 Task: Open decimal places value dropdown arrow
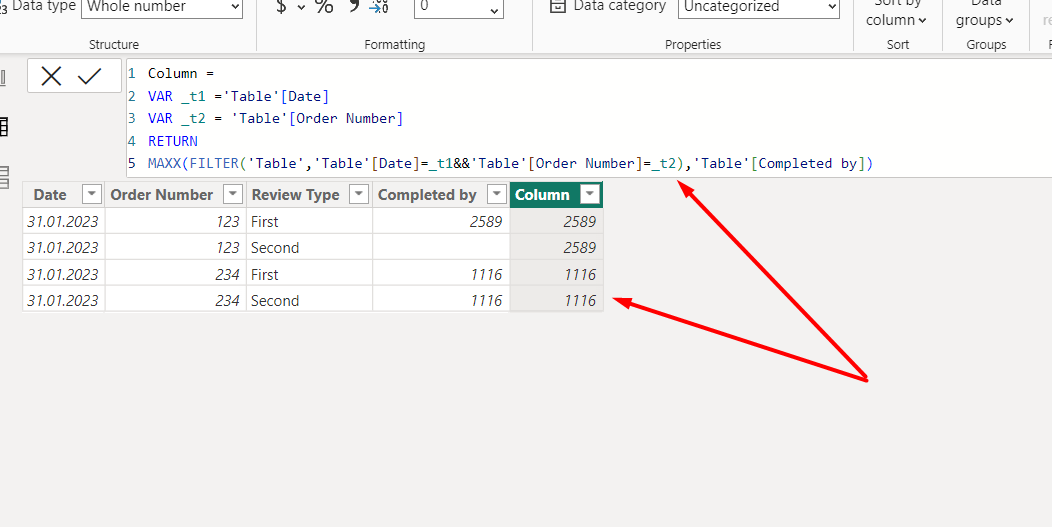pos(494,10)
